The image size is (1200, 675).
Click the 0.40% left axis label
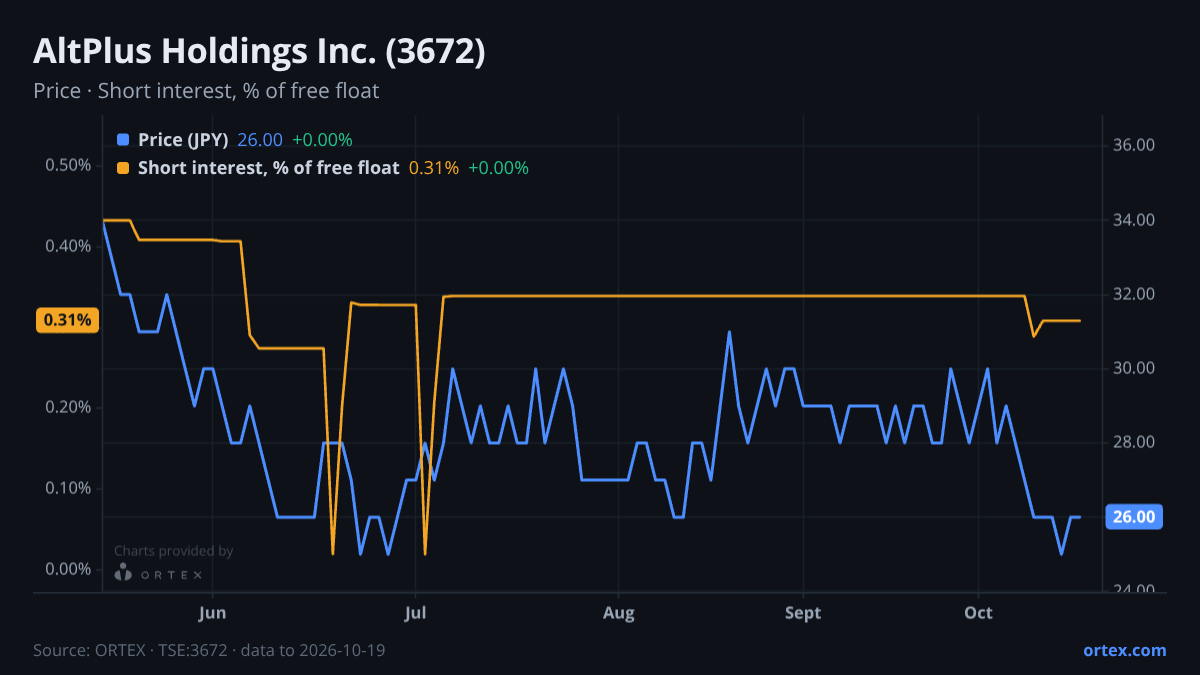69,246
